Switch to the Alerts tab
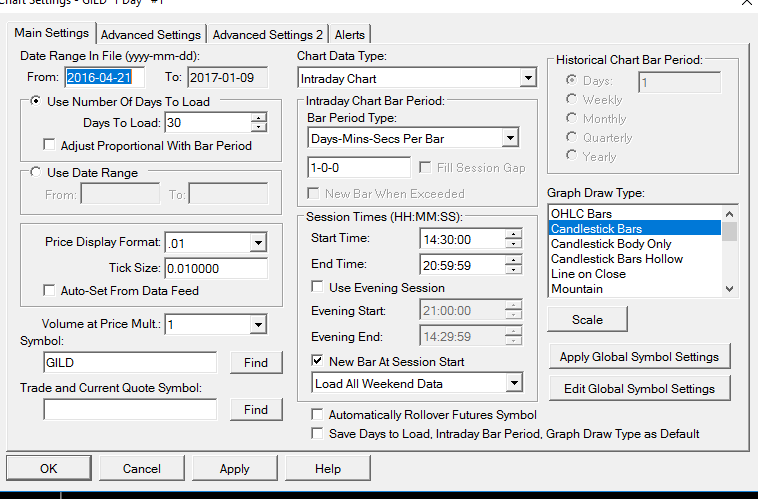This screenshot has width=758, height=499. (350, 35)
